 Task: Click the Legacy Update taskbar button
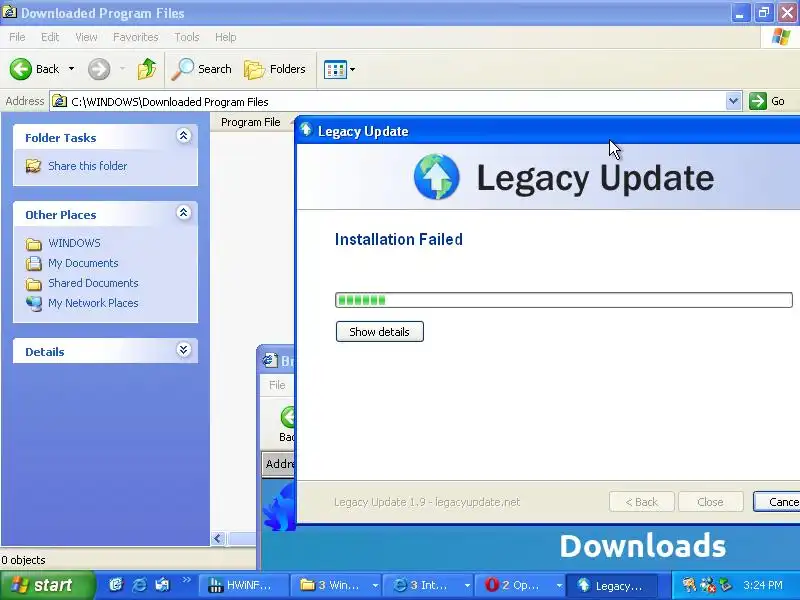(612, 585)
